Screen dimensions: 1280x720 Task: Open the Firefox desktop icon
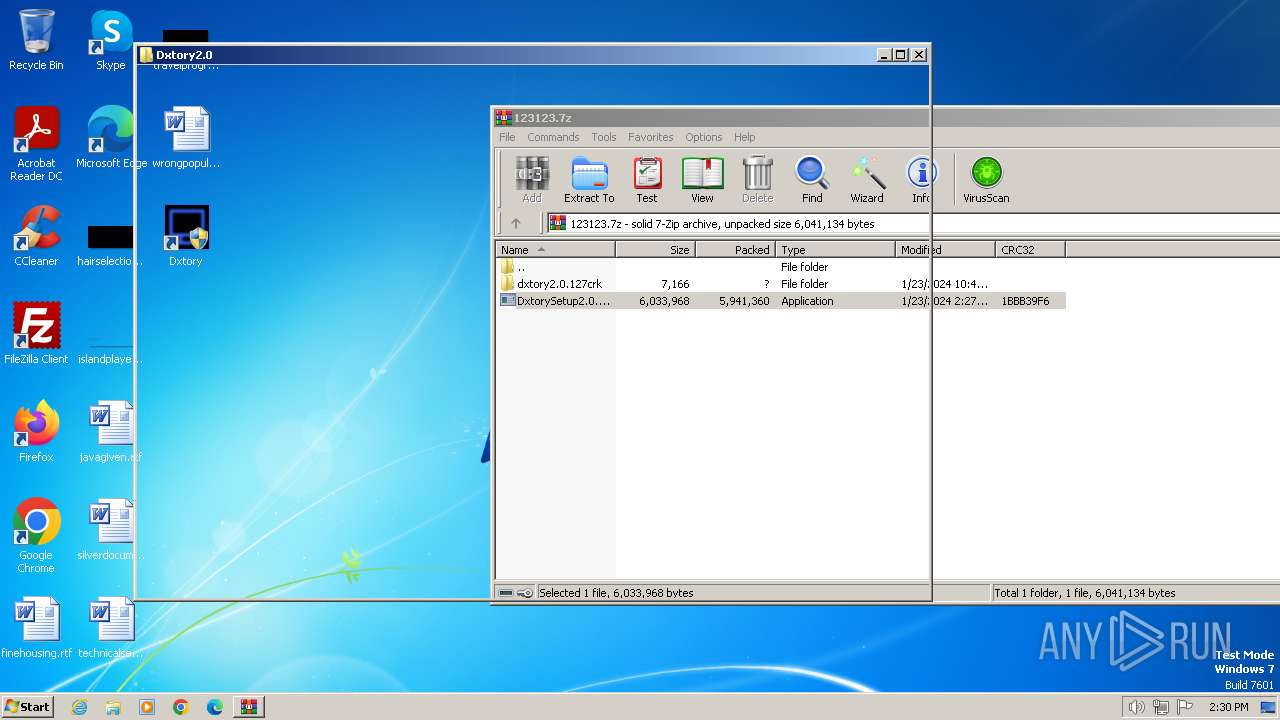36,432
